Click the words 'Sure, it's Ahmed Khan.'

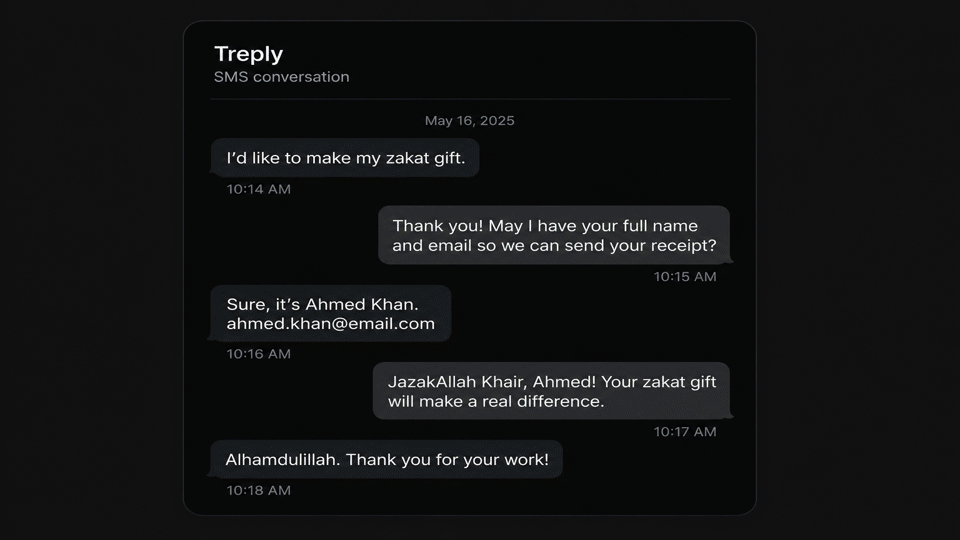pos(323,304)
